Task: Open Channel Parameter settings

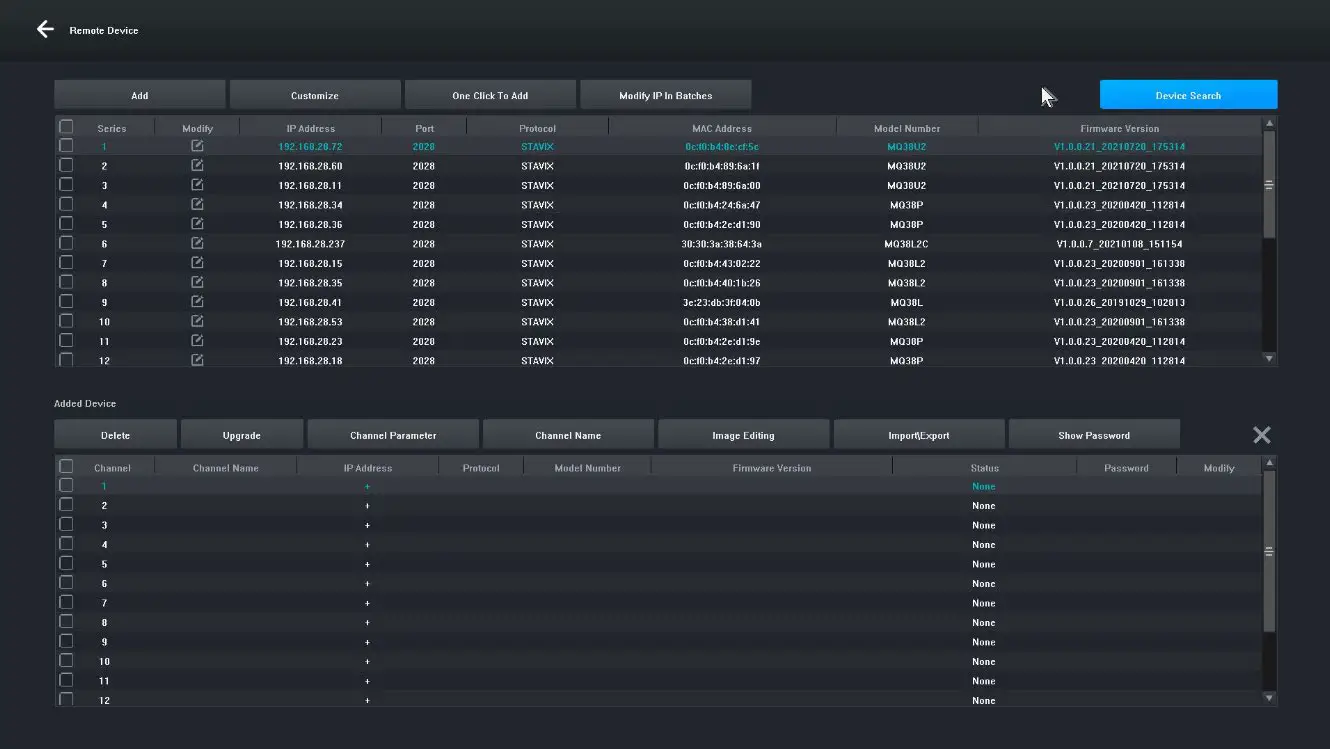Action: click(x=393, y=435)
